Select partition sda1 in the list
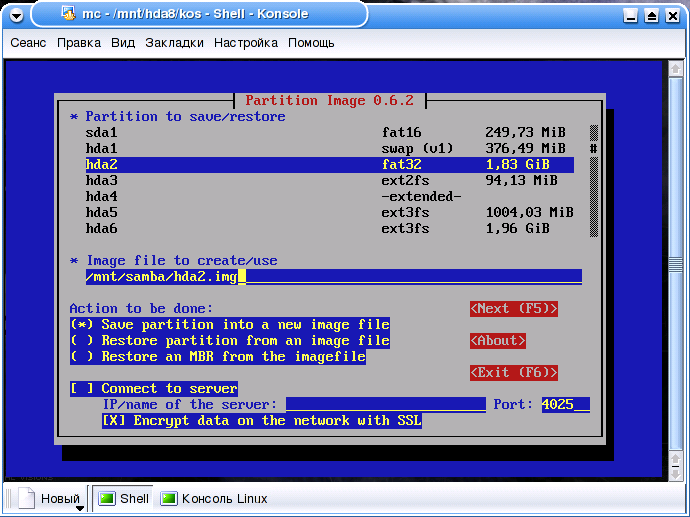The width and height of the screenshot is (690, 517). point(329,132)
